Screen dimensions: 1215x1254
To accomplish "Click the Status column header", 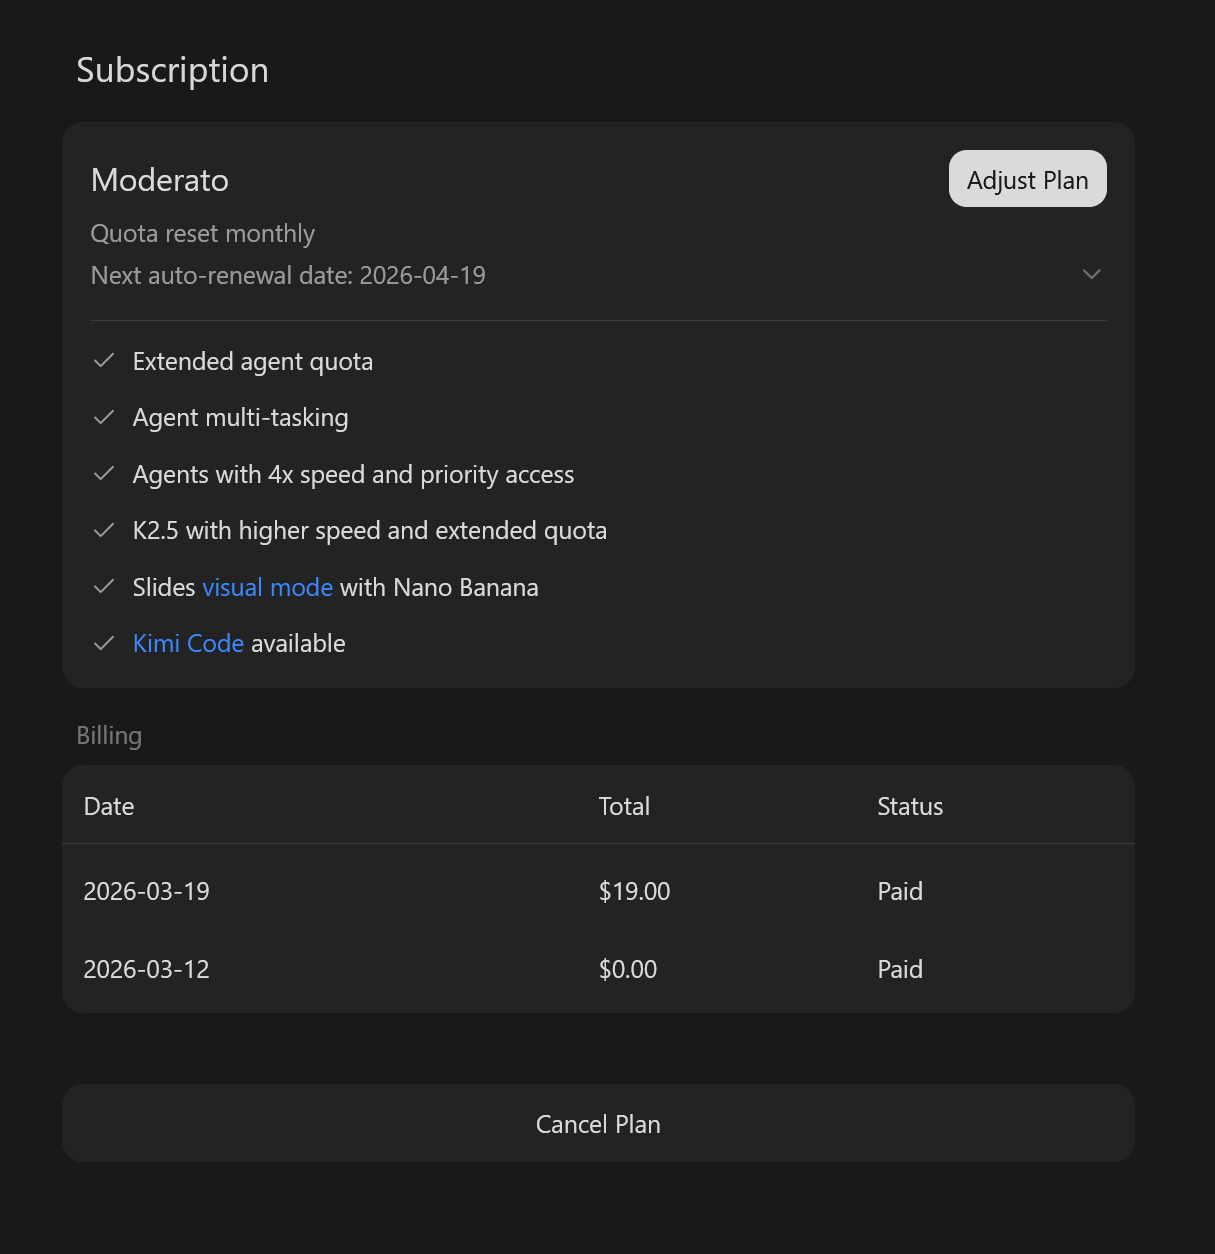I will click(x=910, y=806).
